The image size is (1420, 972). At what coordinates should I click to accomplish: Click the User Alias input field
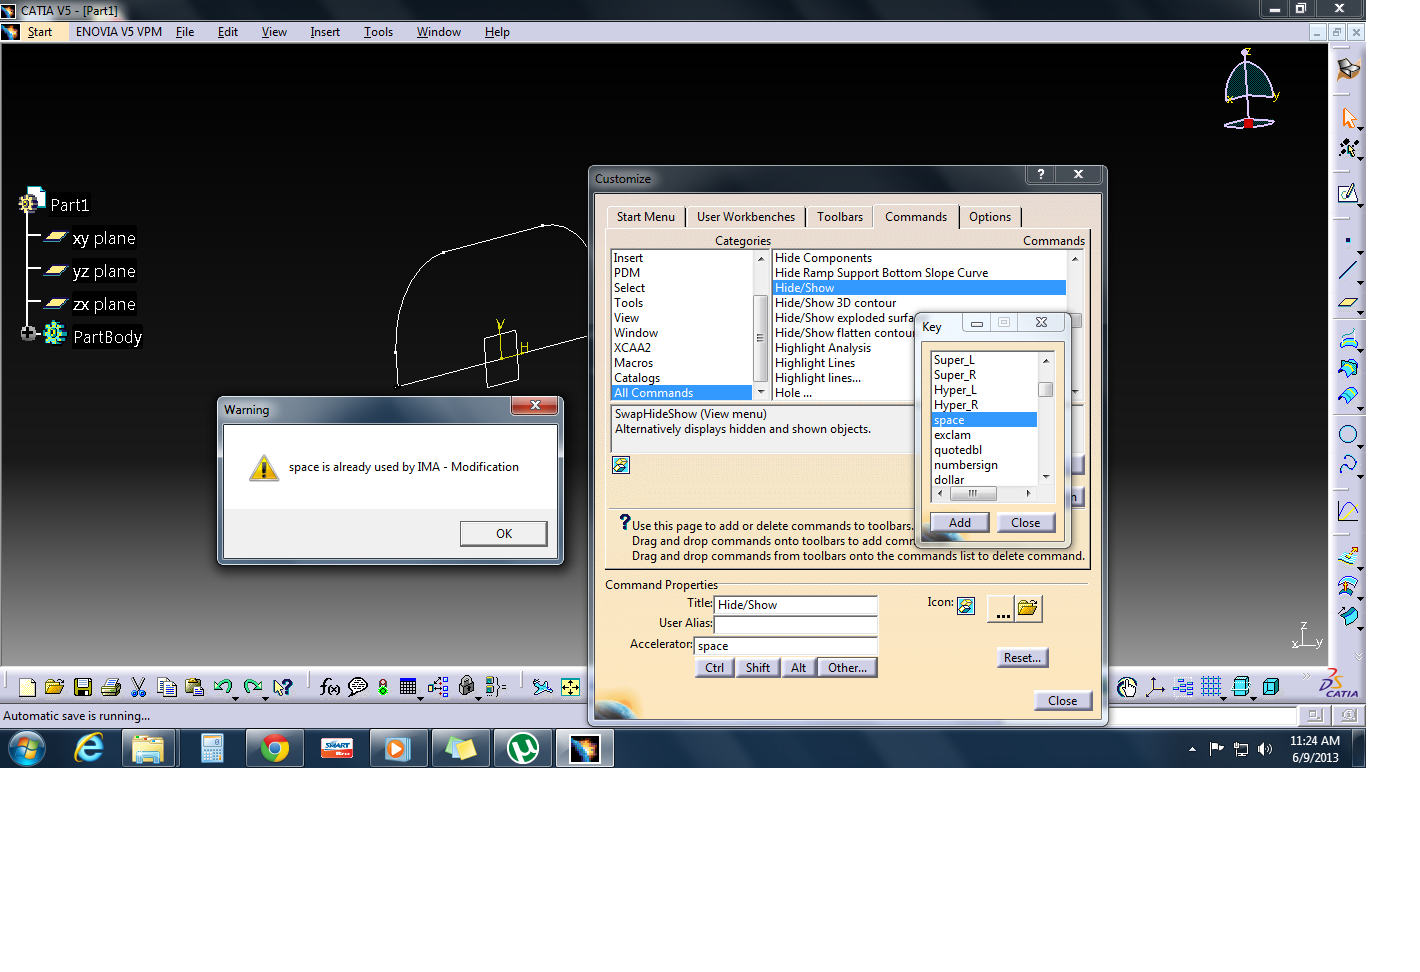(x=796, y=625)
